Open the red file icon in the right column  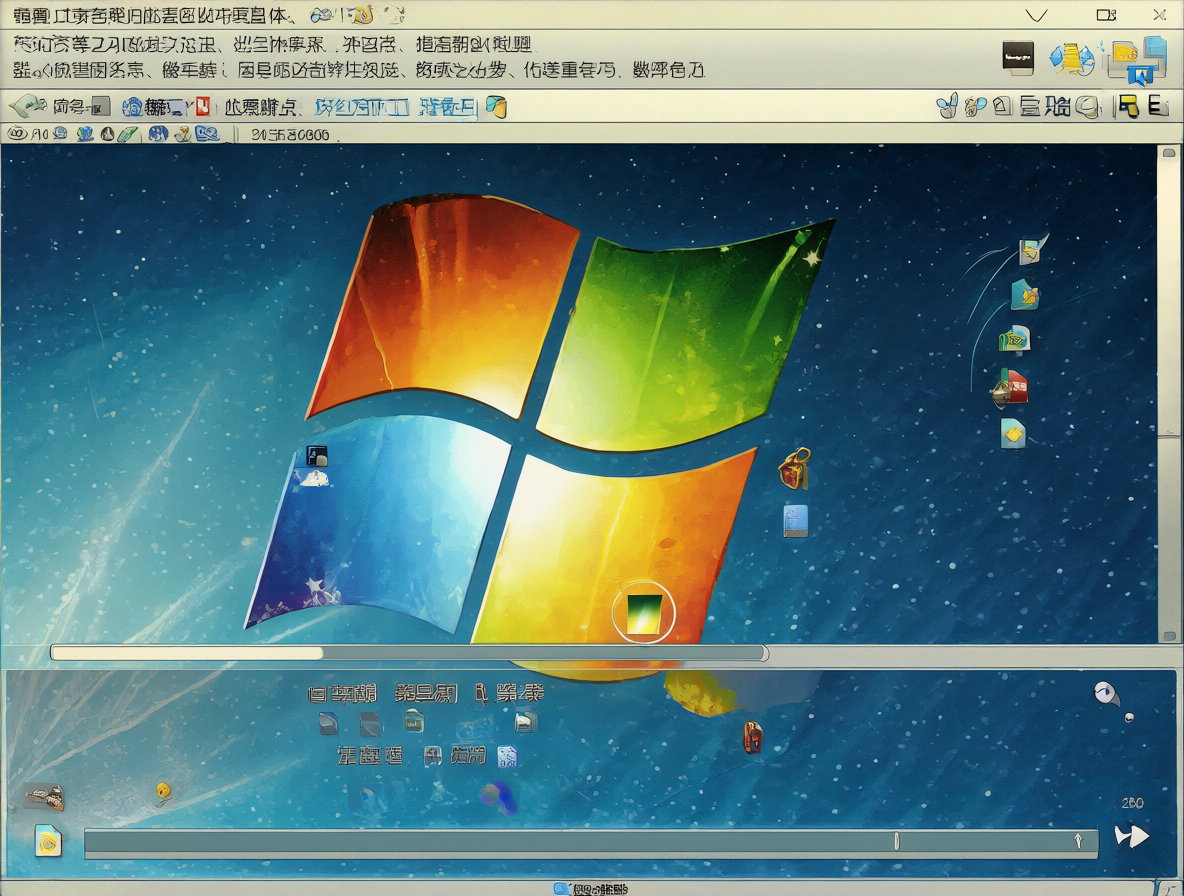point(1010,386)
